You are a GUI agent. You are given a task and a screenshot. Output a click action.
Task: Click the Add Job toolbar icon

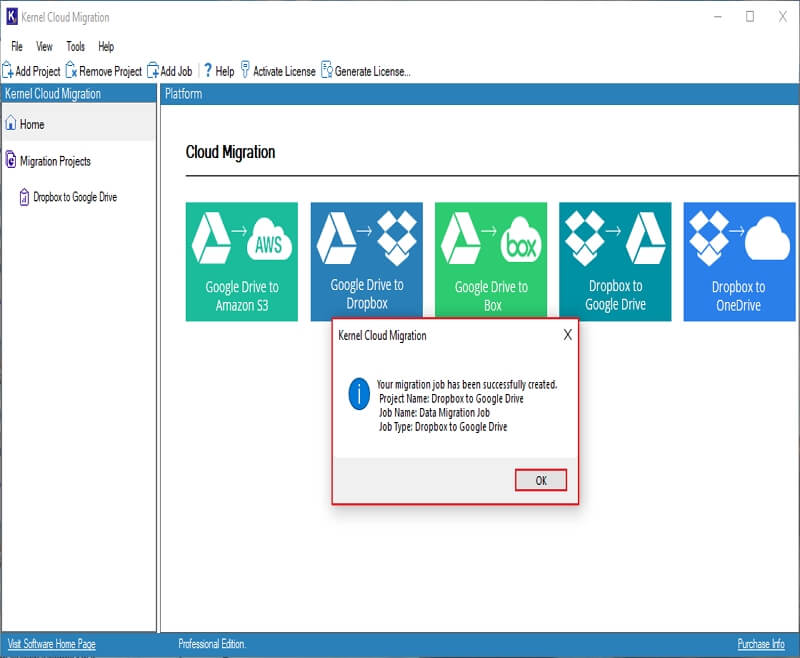coord(153,70)
